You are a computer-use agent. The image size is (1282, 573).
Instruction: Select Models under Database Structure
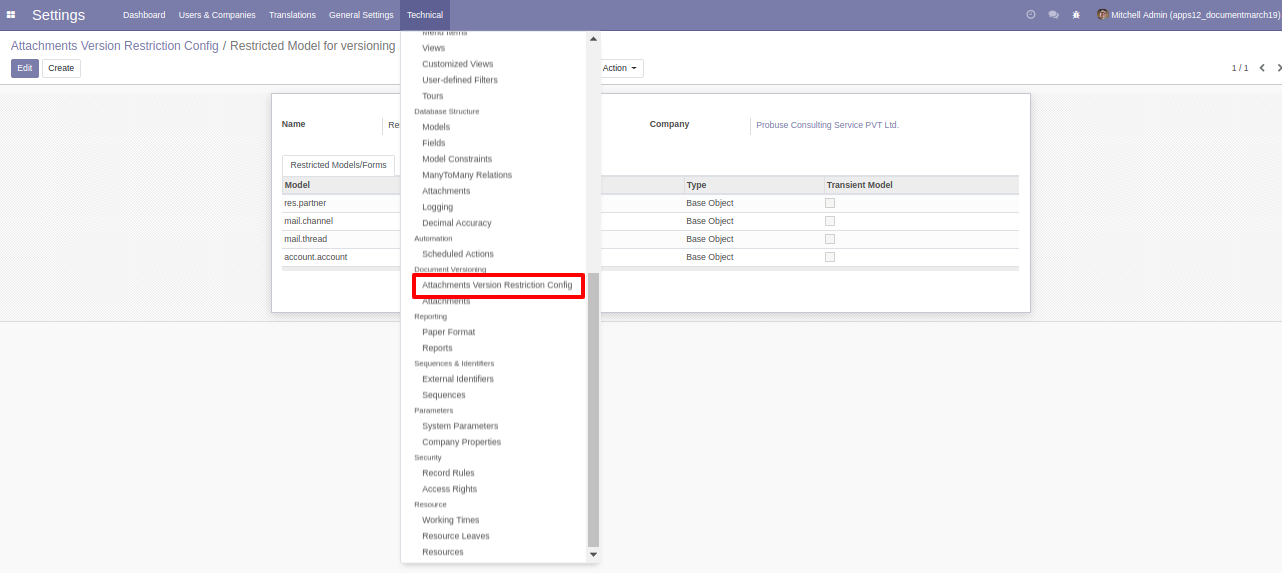coord(436,127)
